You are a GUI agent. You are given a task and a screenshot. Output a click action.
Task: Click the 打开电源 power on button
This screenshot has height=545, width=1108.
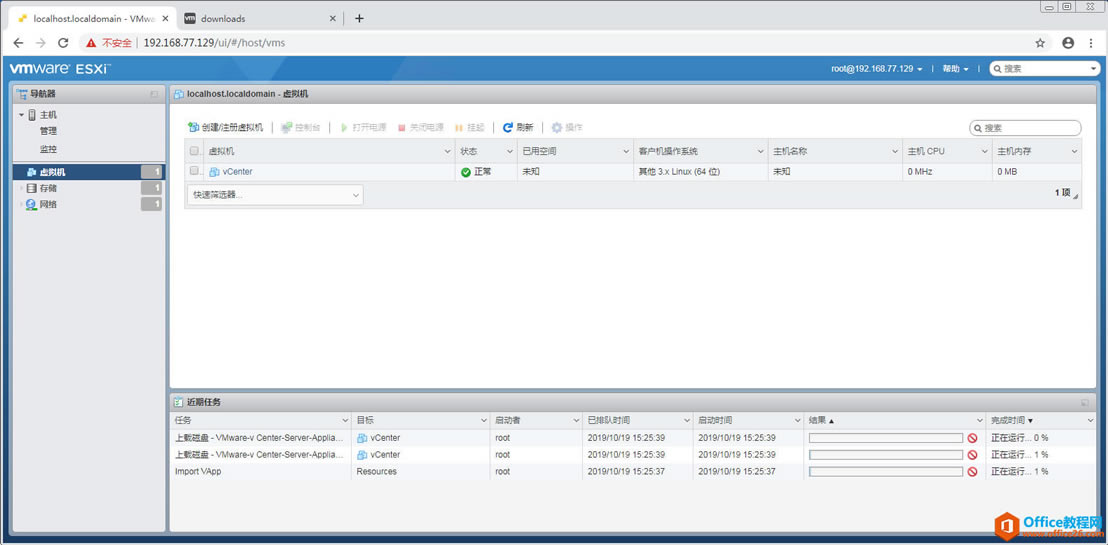[363, 127]
